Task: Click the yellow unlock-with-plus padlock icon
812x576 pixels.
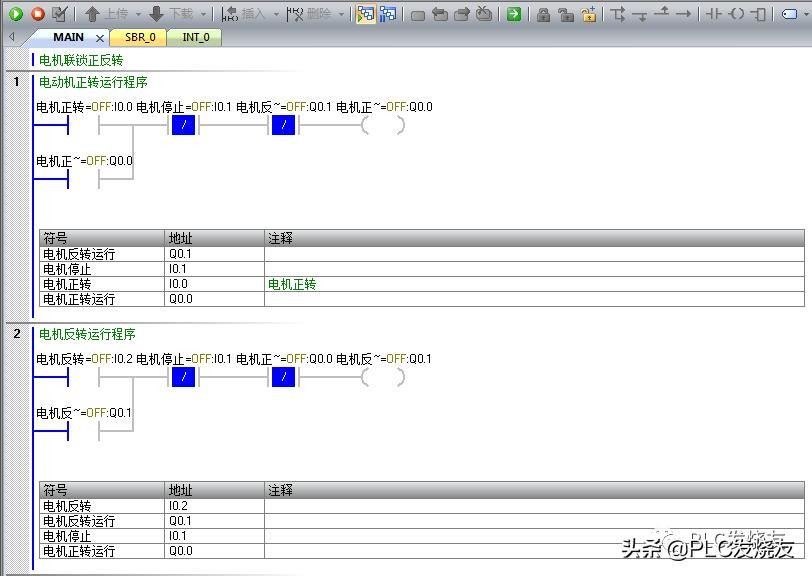Action: [589, 14]
